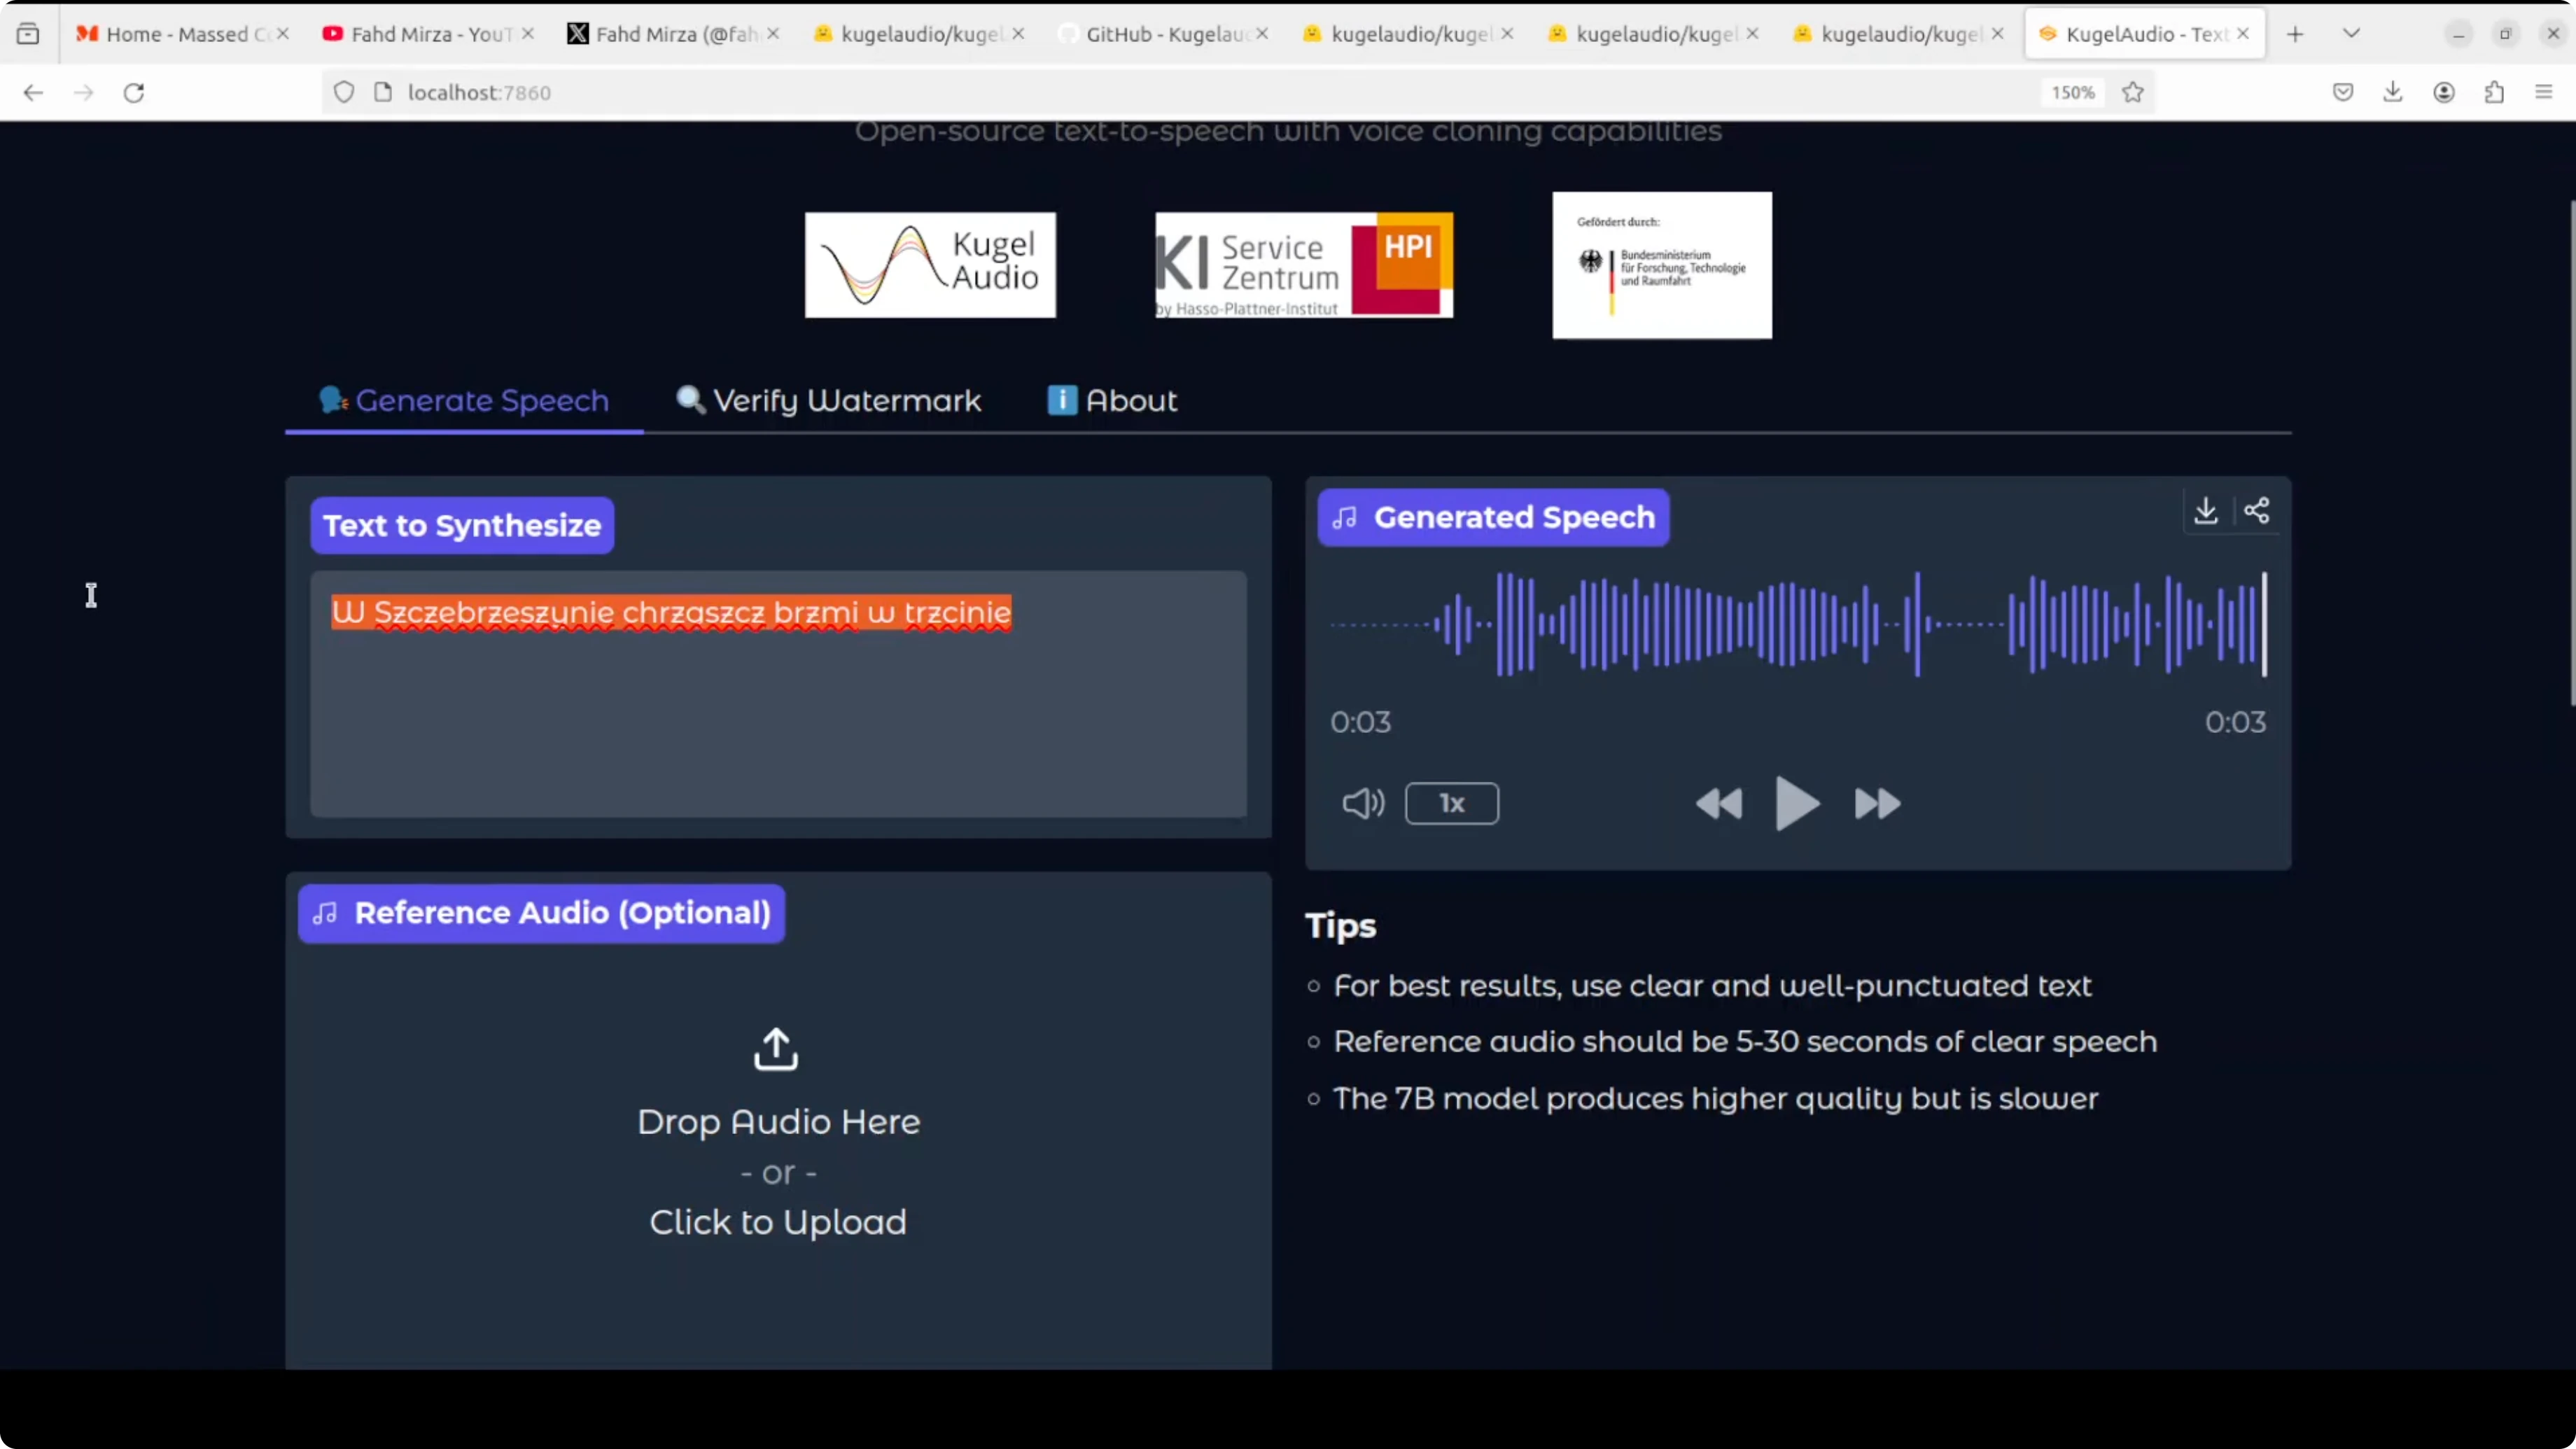The height and width of the screenshot is (1449, 2576).
Task: Change the 1x playback speed
Action: [x=1451, y=803]
